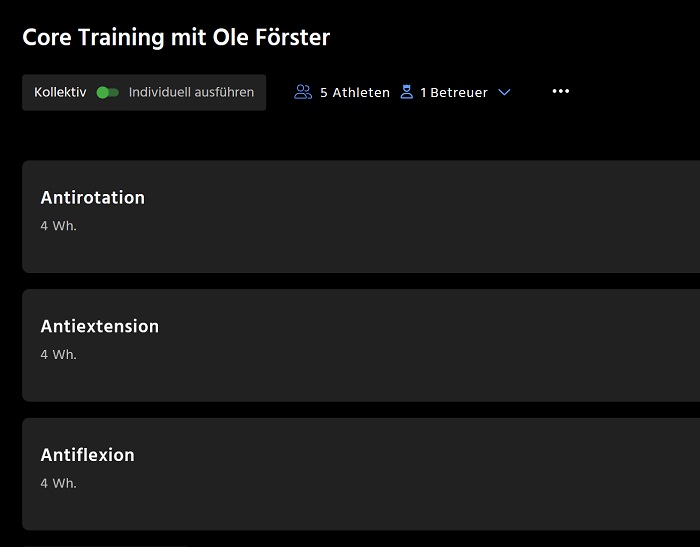Open the three-dots more options menu
The height and width of the screenshot is (547, 700).
pyautogui.click(x=561, y=91)
